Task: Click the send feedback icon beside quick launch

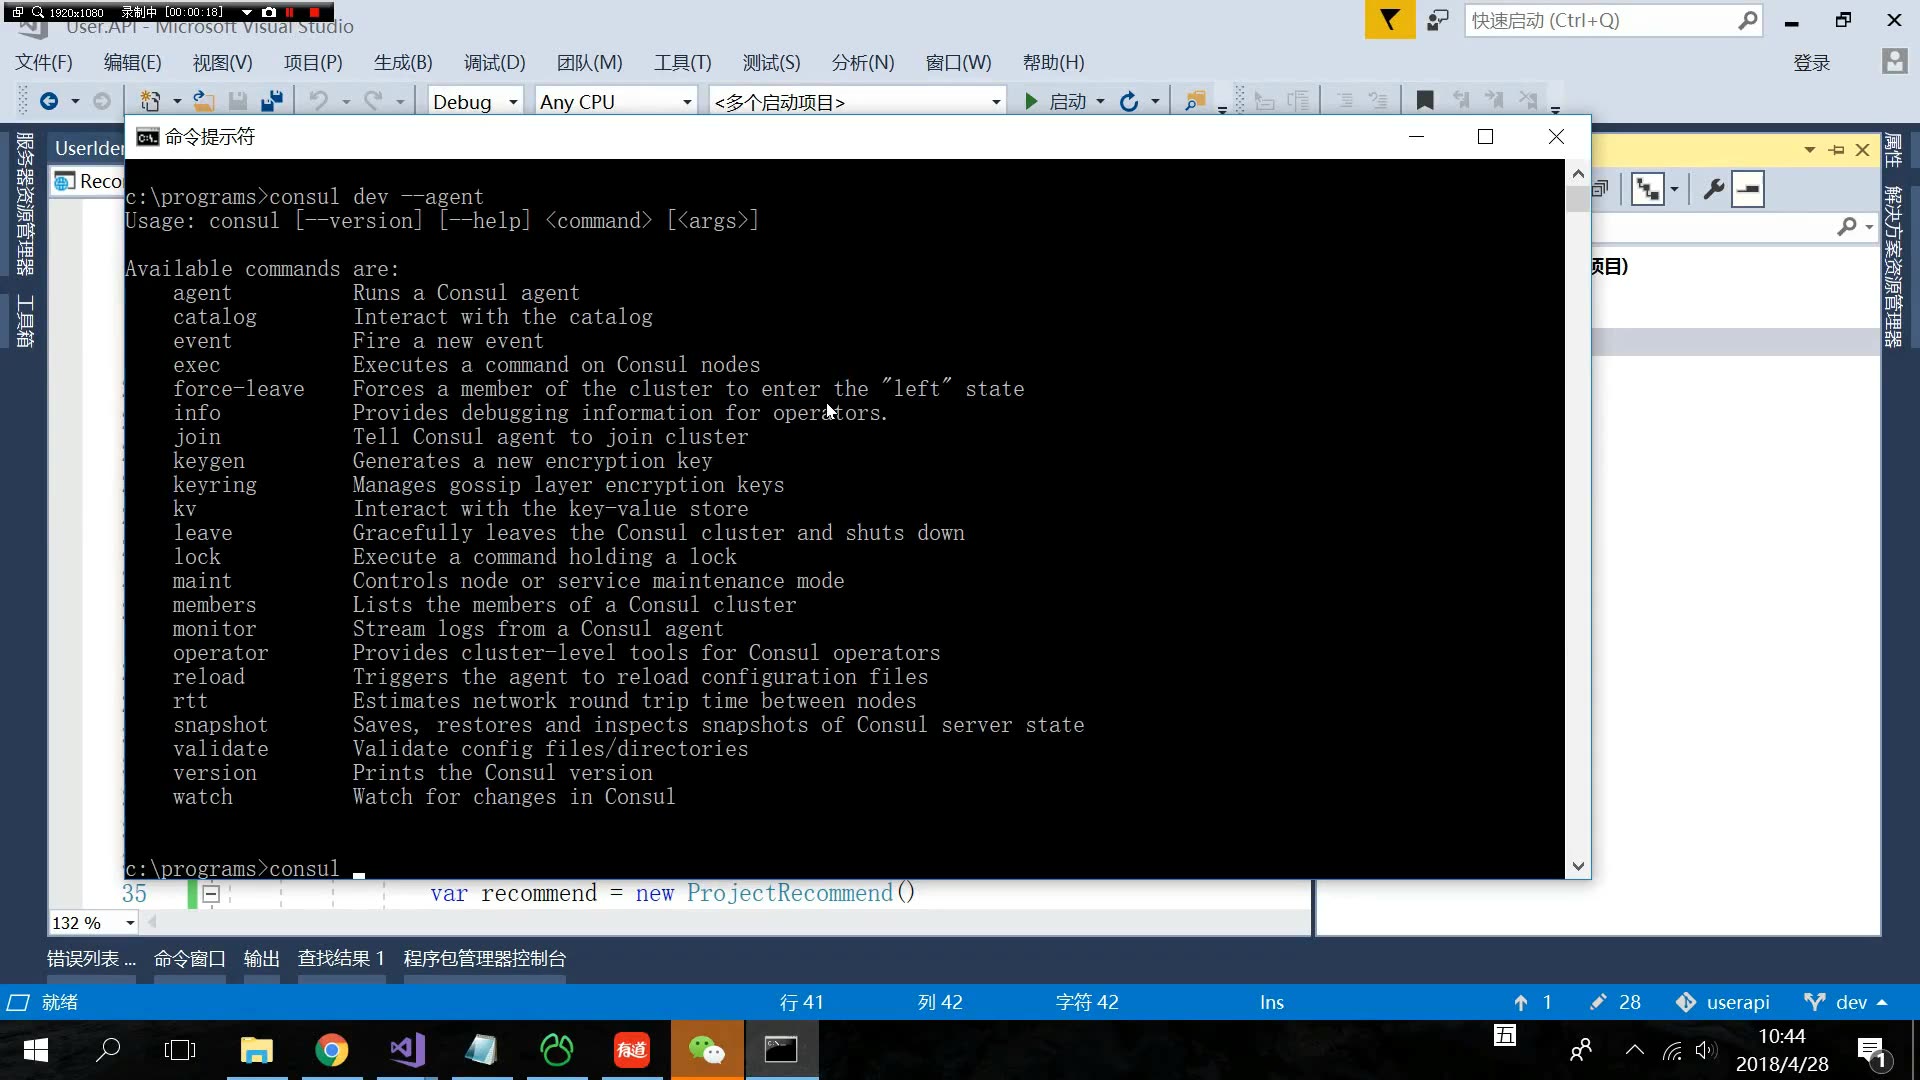Action: [x=1438, y=20]
